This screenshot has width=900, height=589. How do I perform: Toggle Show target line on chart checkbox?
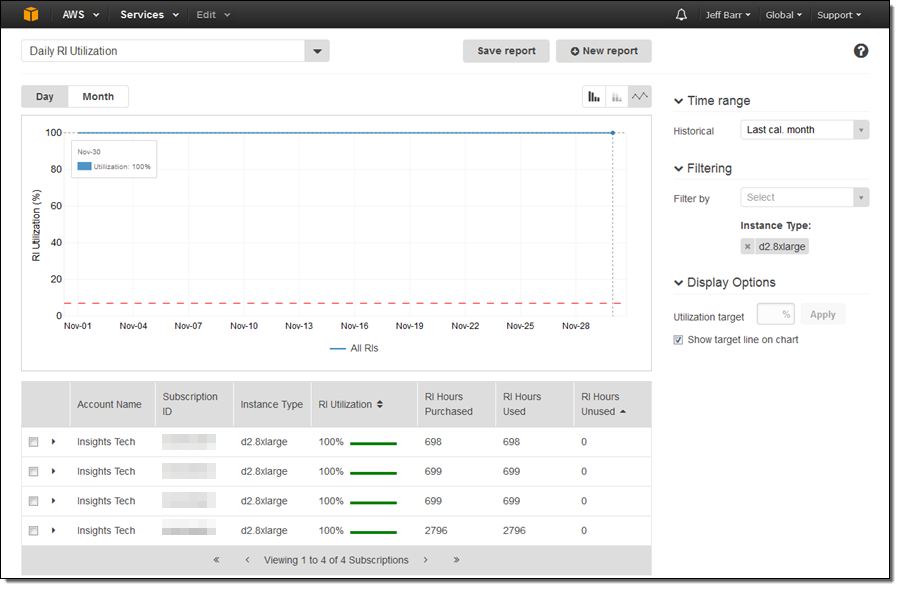click(x=679, y=340)
